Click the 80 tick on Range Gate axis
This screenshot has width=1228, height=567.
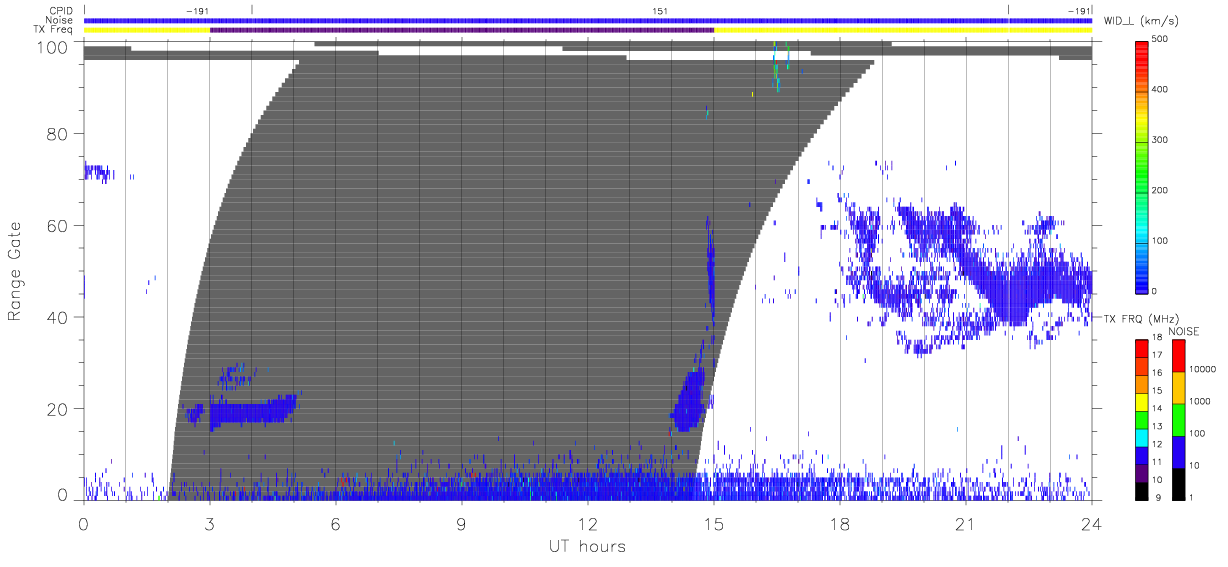click(x=57, y=133)
